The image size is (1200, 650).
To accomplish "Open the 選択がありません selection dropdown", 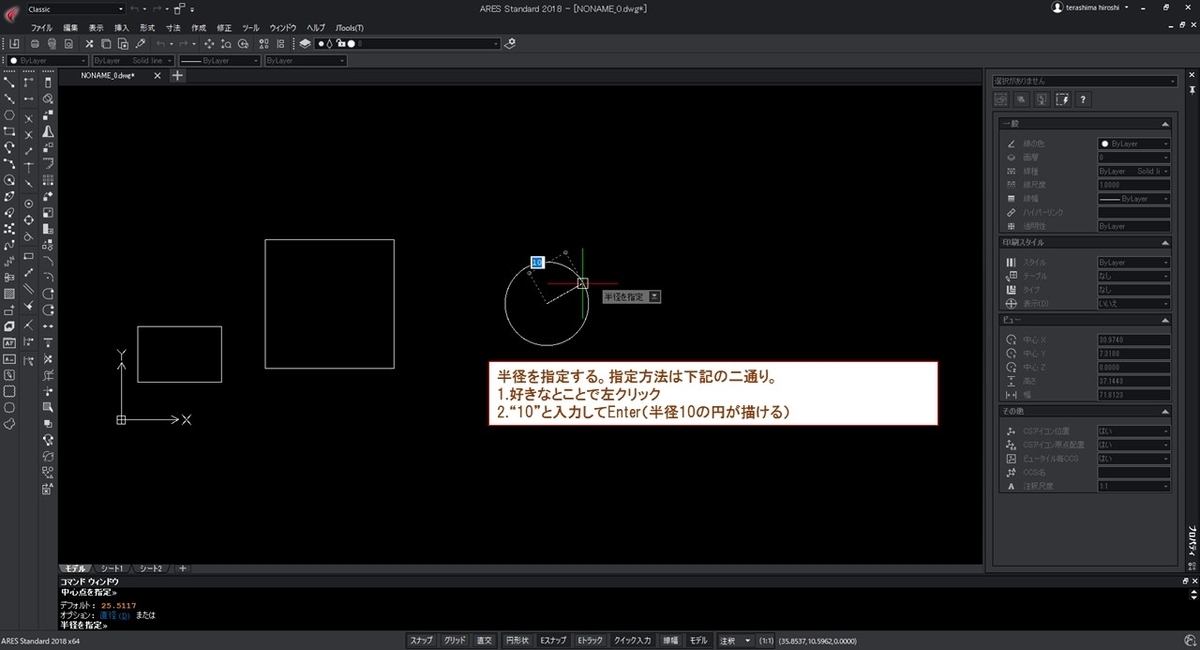I will (1085, 82).
